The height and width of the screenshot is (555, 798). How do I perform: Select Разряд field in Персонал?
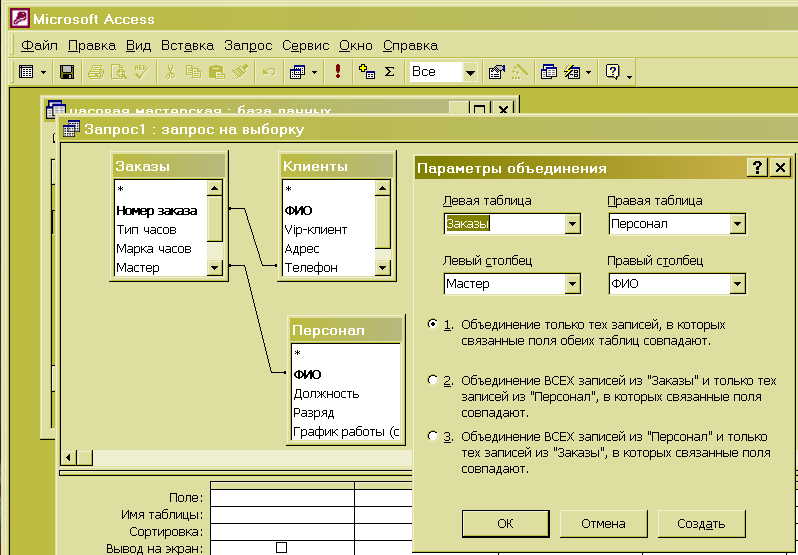(314, 413)
